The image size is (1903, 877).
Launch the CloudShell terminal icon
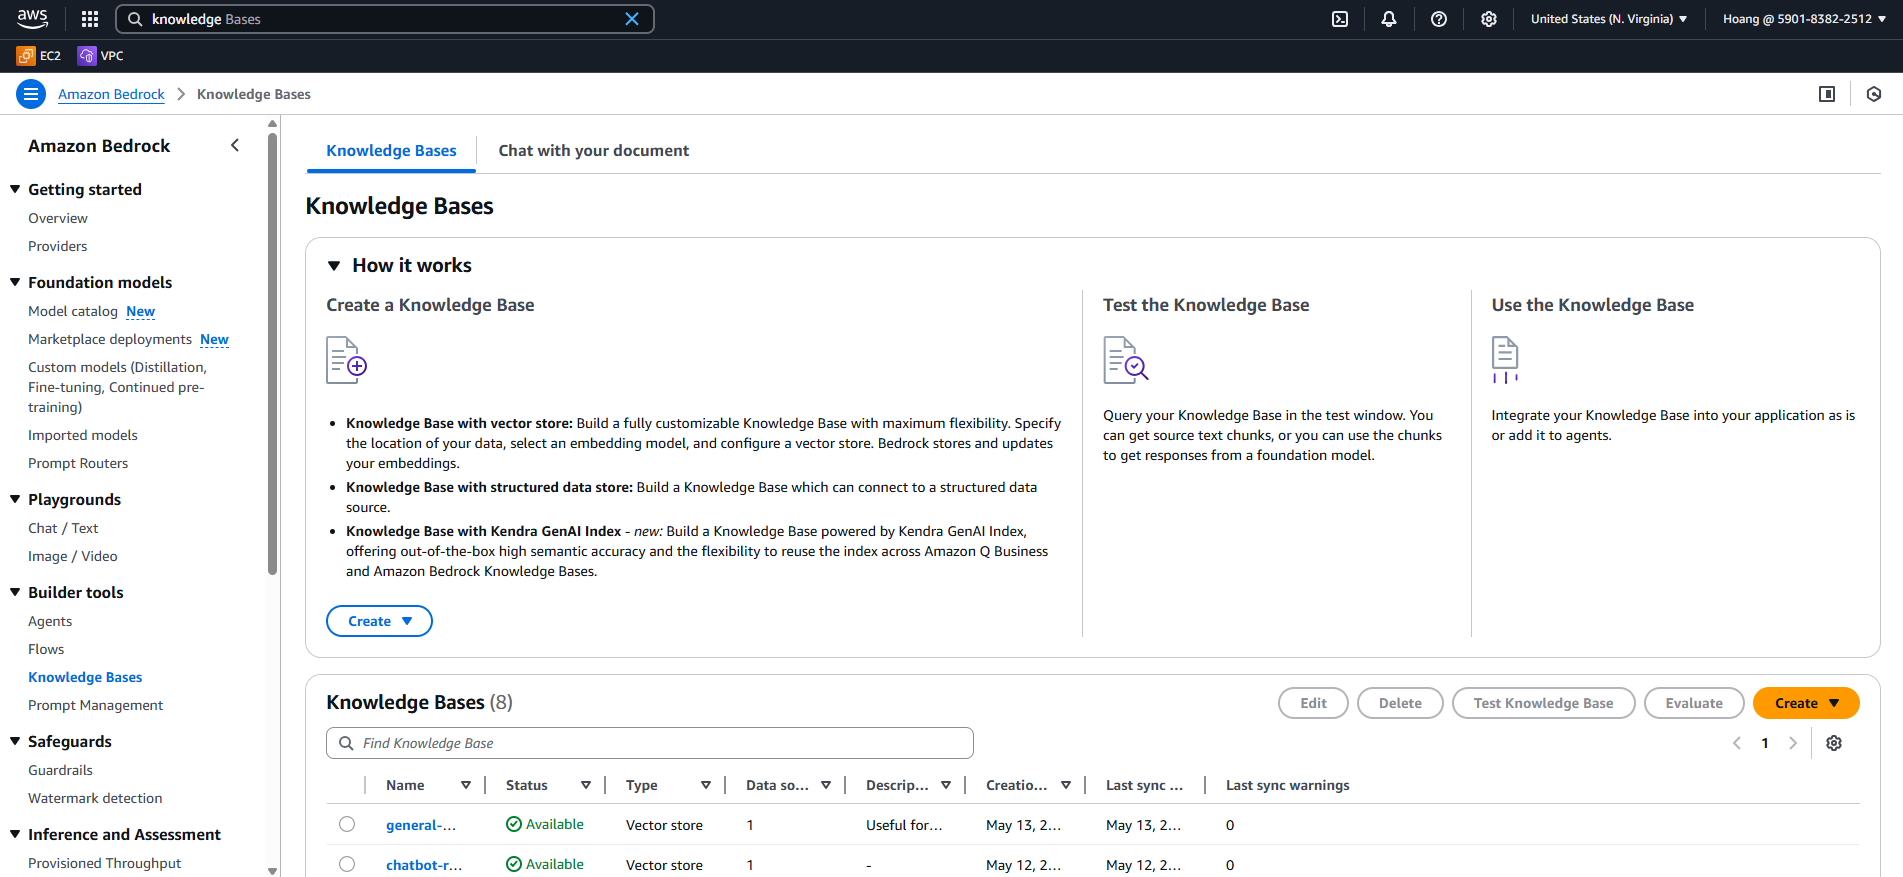(x=1340, y=19)
